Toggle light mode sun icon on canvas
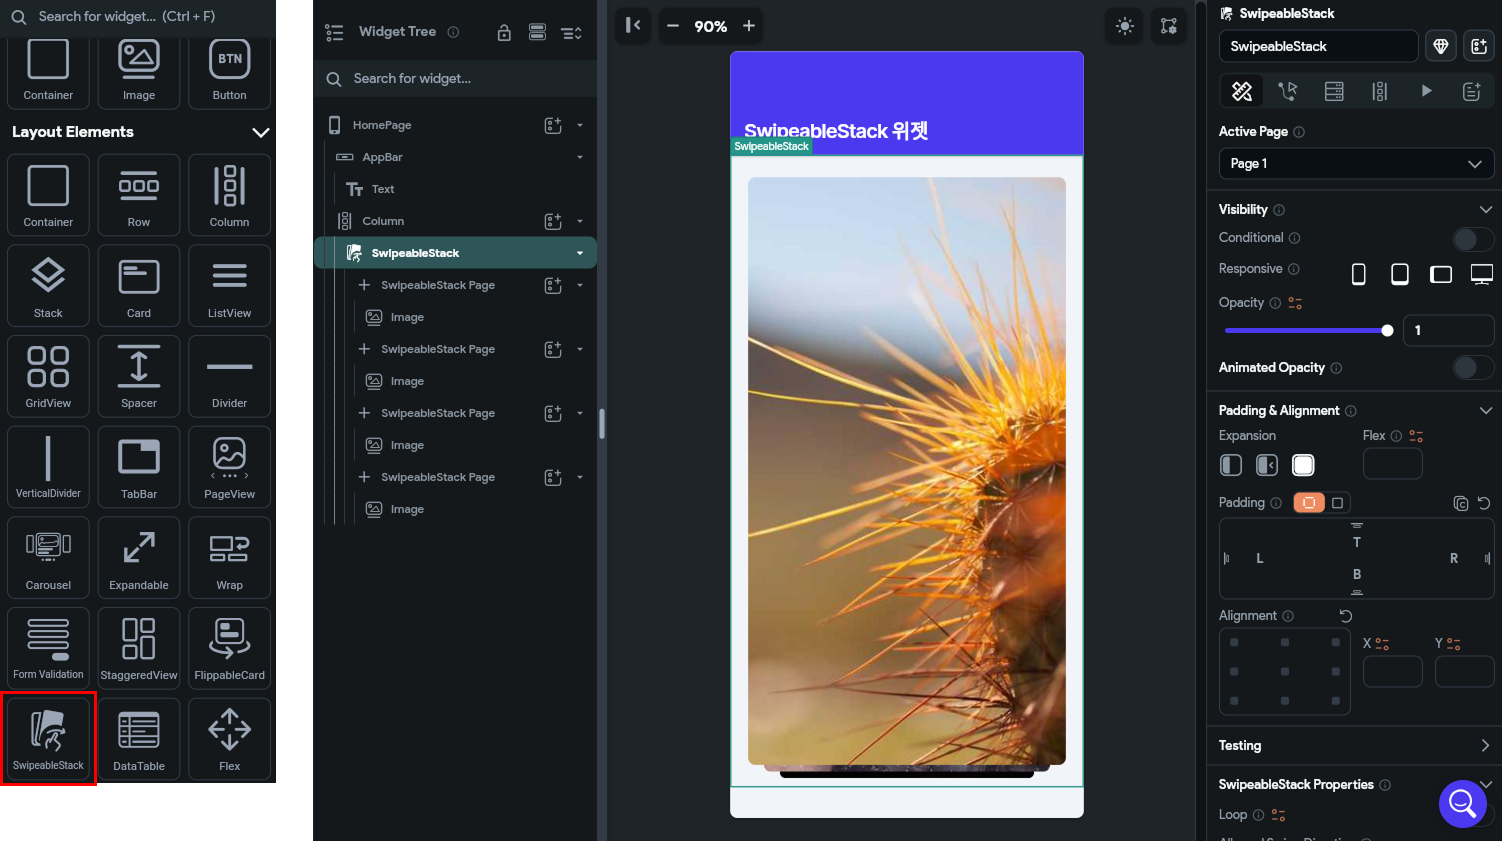This screenshot has height=841, width=1502. tap(1125, 26)
